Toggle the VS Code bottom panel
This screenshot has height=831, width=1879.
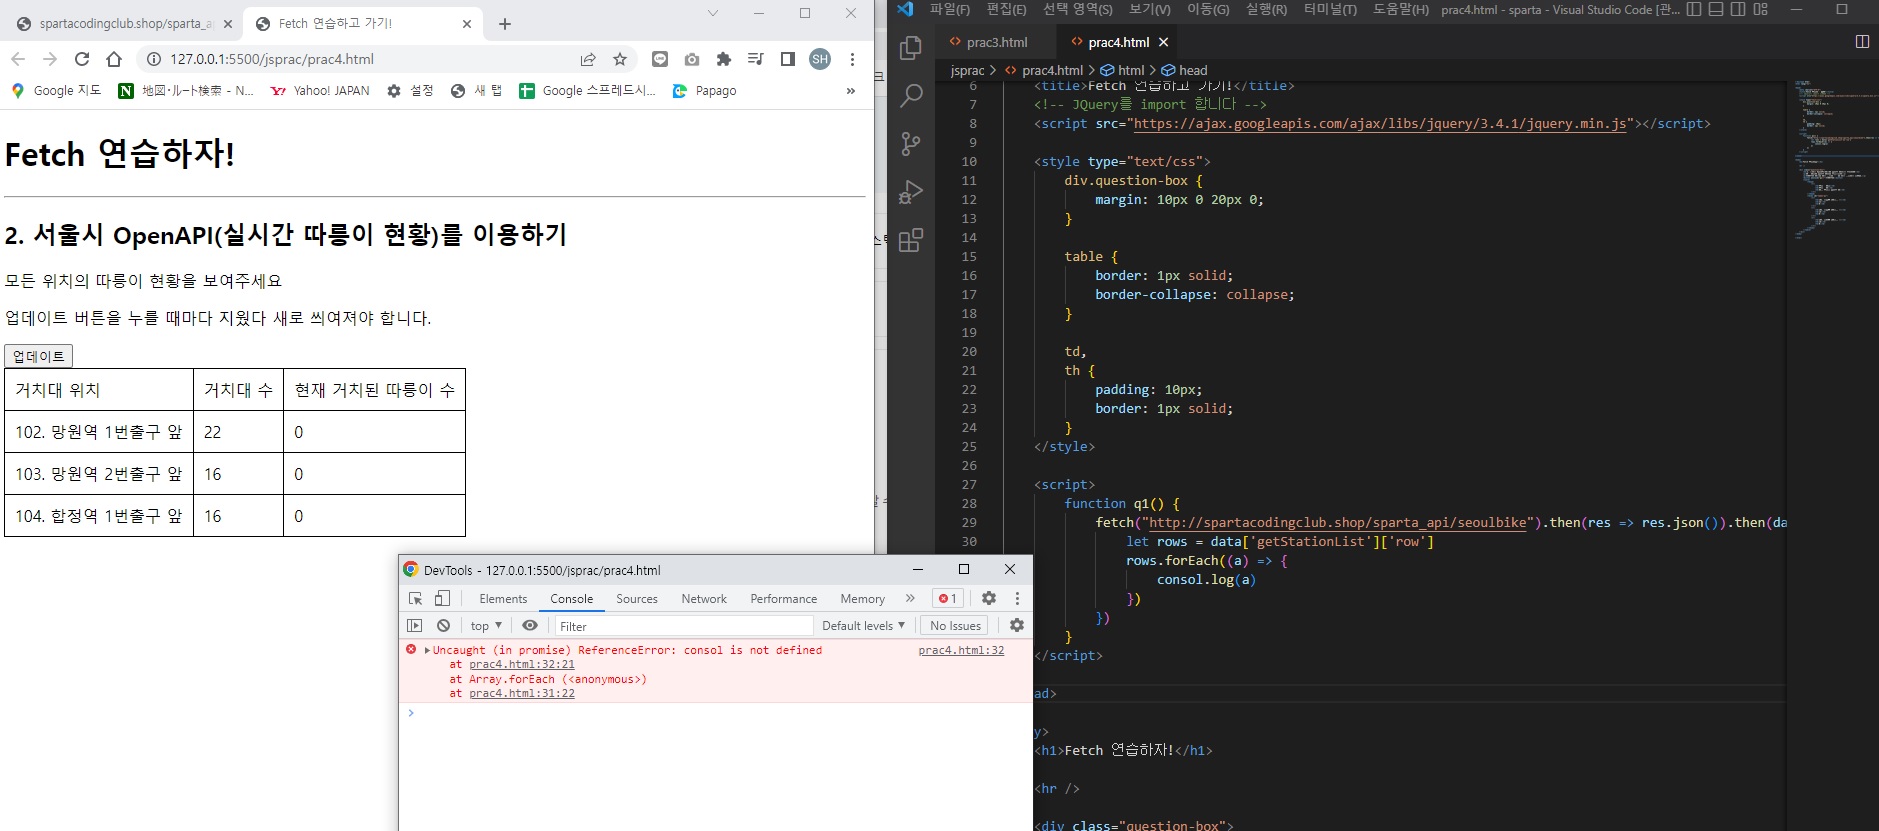pos(1716,9)
